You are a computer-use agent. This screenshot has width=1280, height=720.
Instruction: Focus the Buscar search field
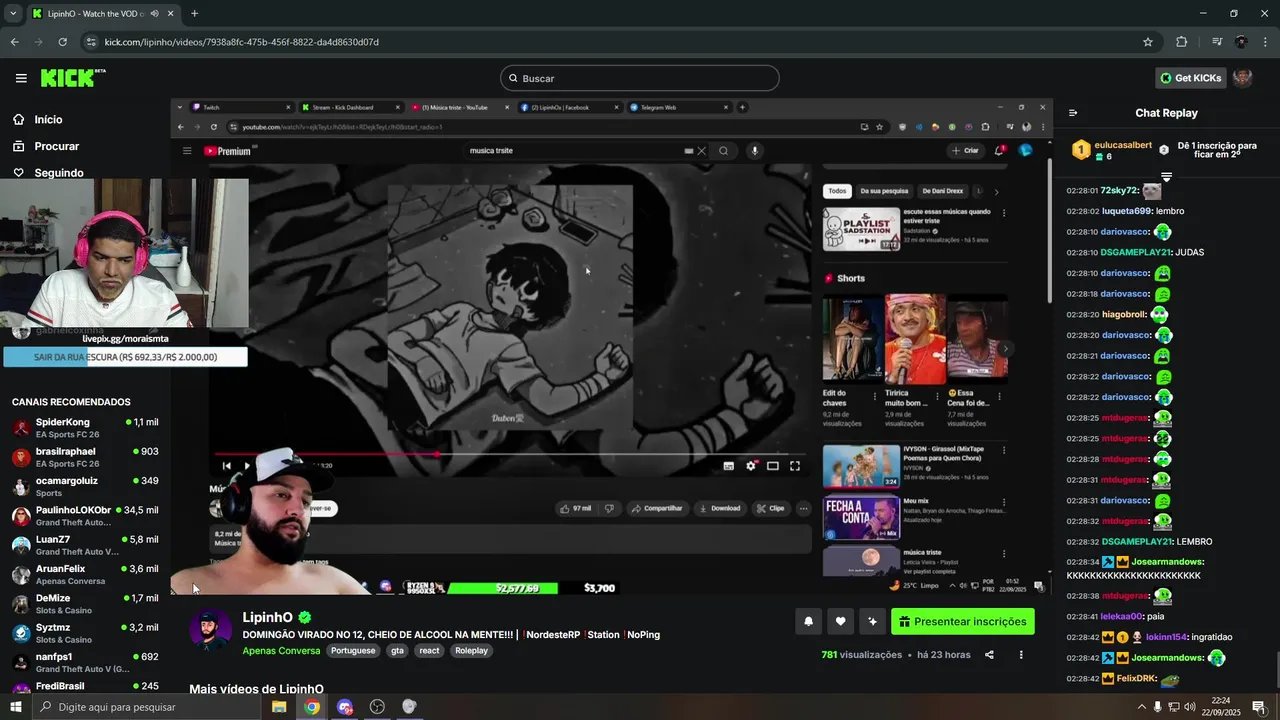[x=640, y=78]
